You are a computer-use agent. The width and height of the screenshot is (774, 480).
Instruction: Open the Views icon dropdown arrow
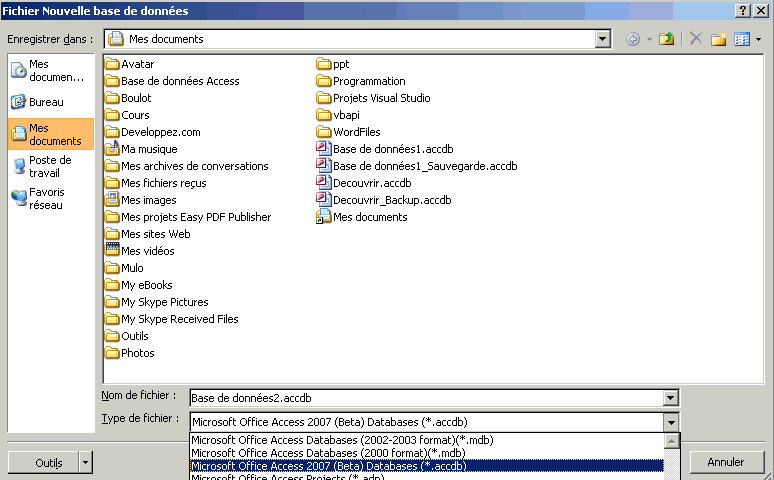point(758,39)
